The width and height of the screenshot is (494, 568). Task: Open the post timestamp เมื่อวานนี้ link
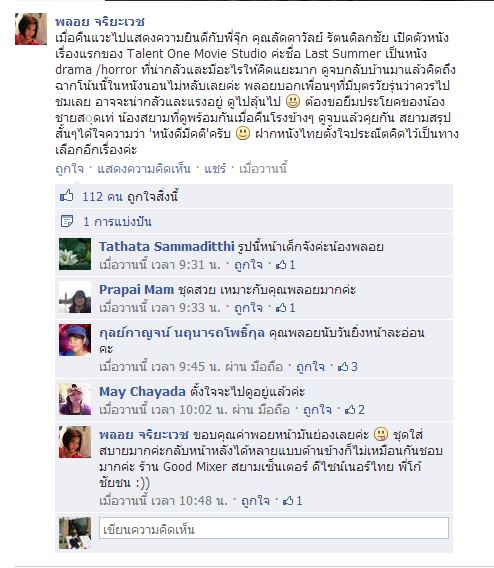[263, 169]
